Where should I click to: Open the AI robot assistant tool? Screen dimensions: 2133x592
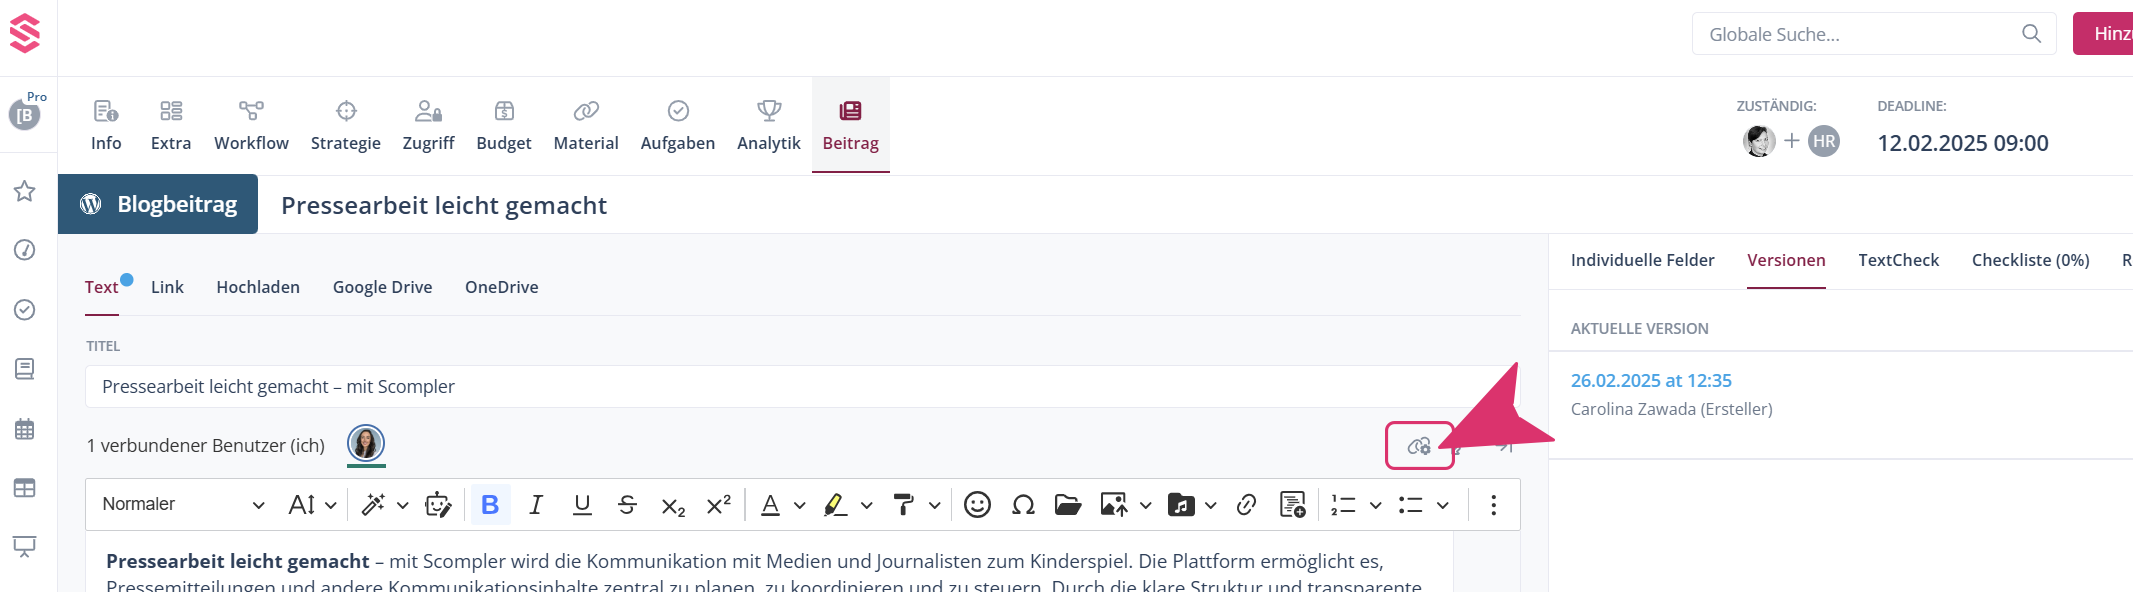point(438,505)
